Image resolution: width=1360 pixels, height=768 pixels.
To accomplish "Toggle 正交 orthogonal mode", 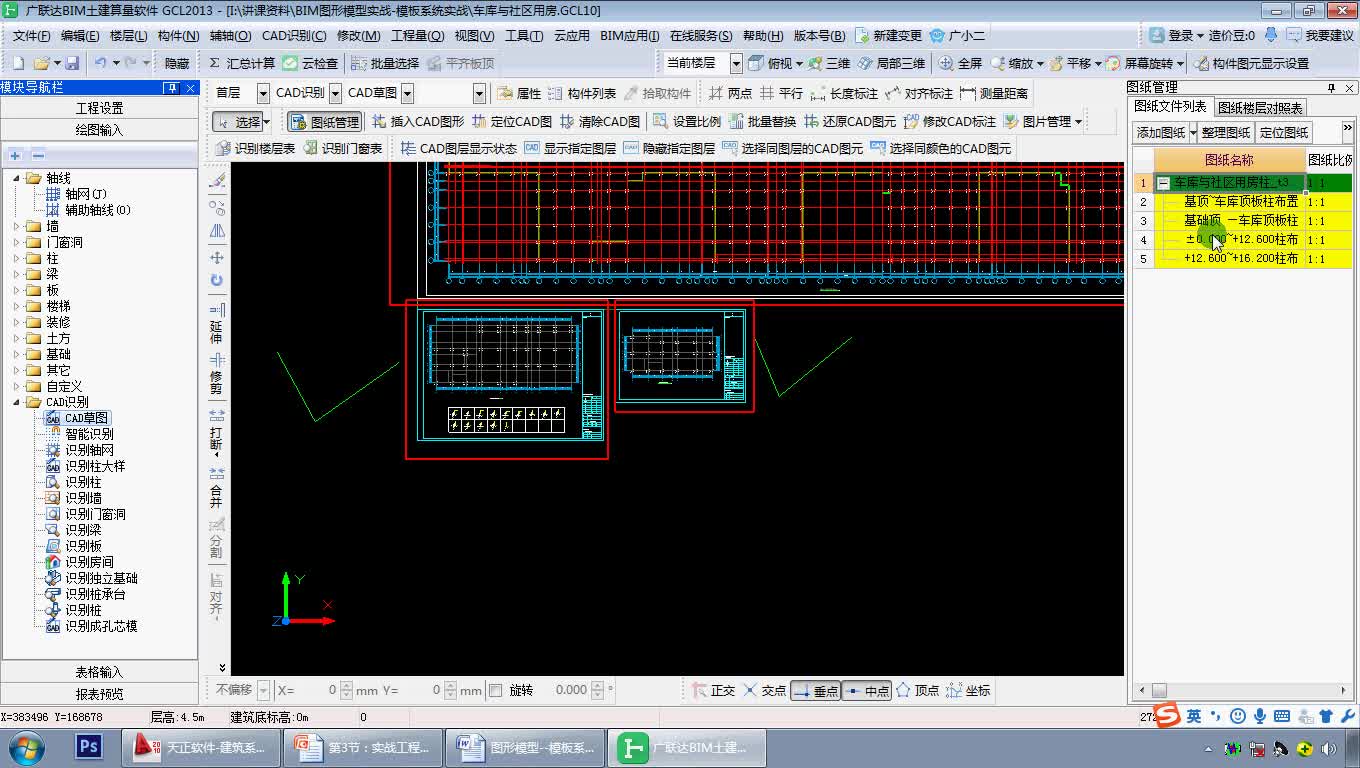I will point(714,690).
